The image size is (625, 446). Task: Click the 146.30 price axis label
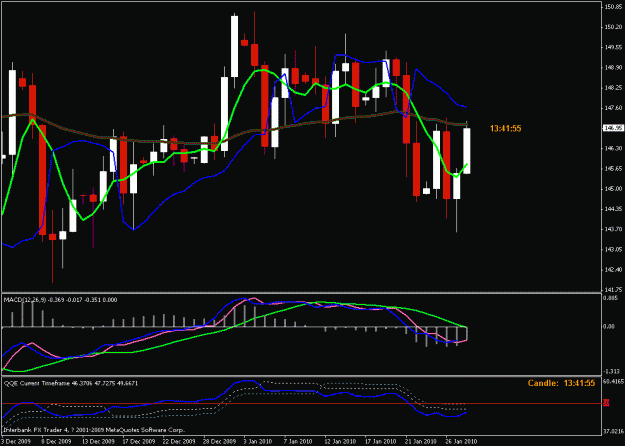point(613,148)
